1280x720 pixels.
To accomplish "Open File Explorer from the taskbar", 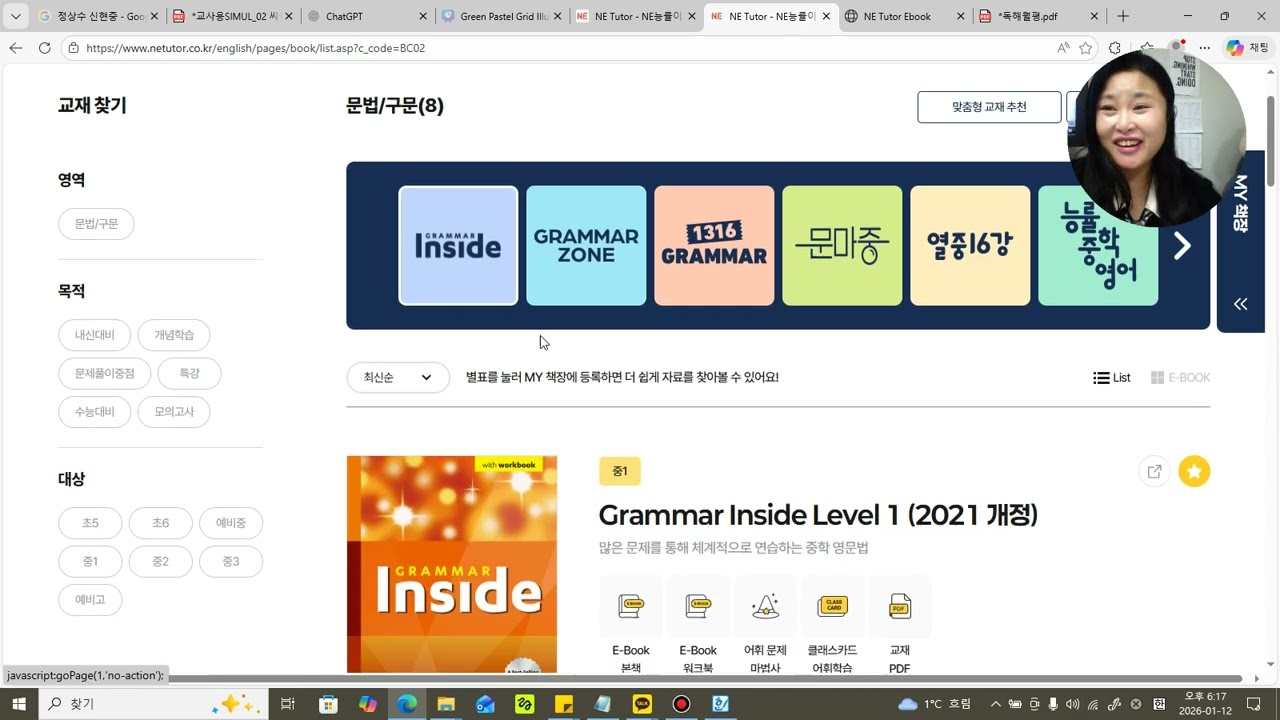I will pos(446,704).
